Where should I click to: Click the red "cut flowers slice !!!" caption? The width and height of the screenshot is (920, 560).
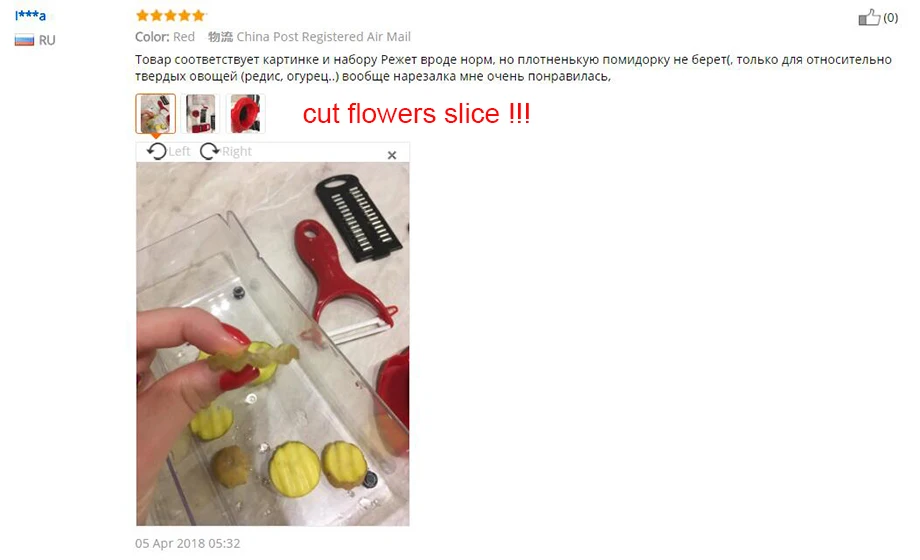(x=417, y=113)
